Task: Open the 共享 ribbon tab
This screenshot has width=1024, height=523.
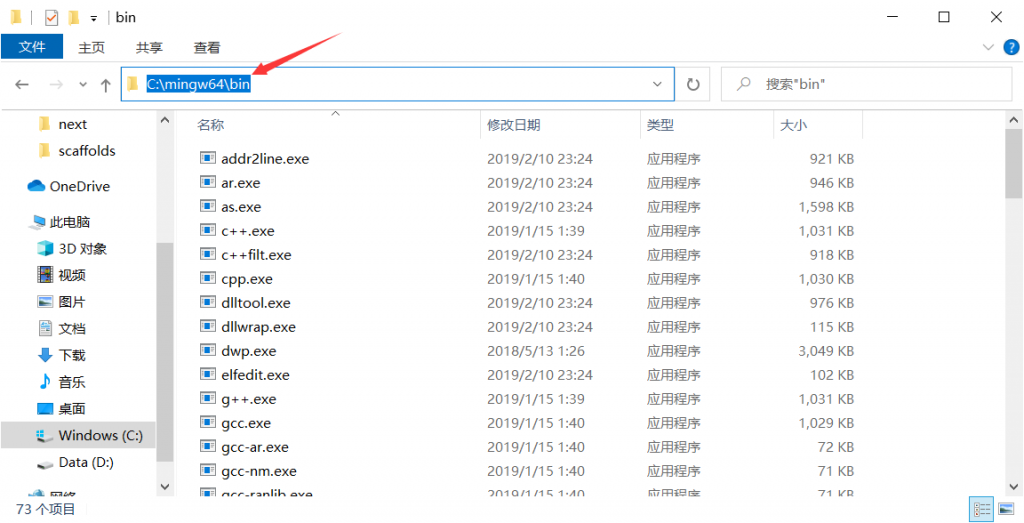Action: (149, 47)
